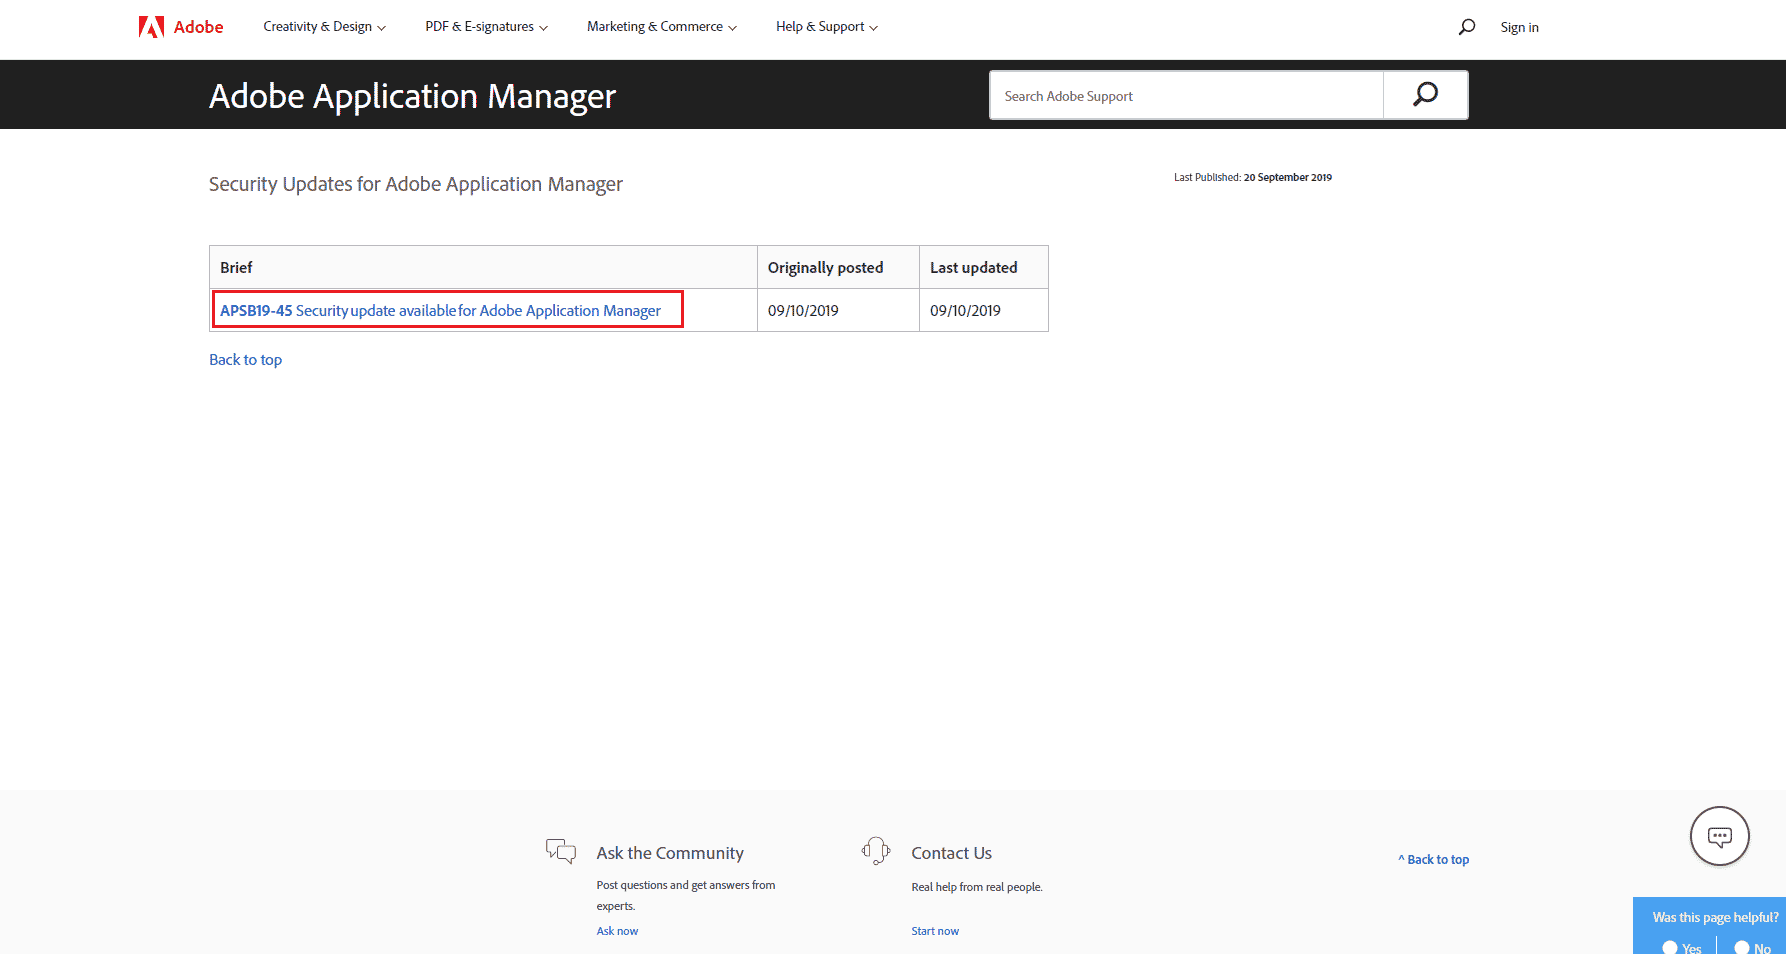Viewport: 1786px width, 954px height.
Task: Click the footer Back to top link
Action: (1434, 859)
